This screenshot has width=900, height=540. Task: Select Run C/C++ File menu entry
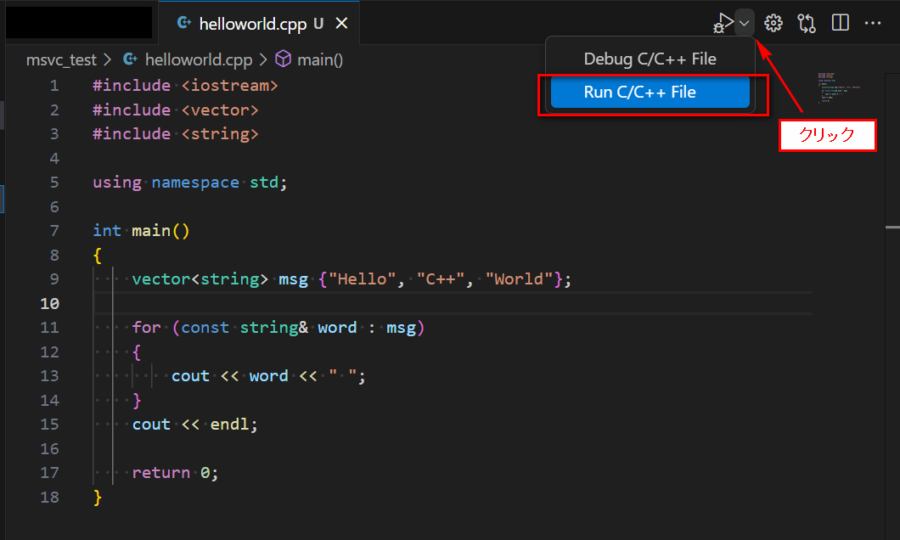(650, 92)
